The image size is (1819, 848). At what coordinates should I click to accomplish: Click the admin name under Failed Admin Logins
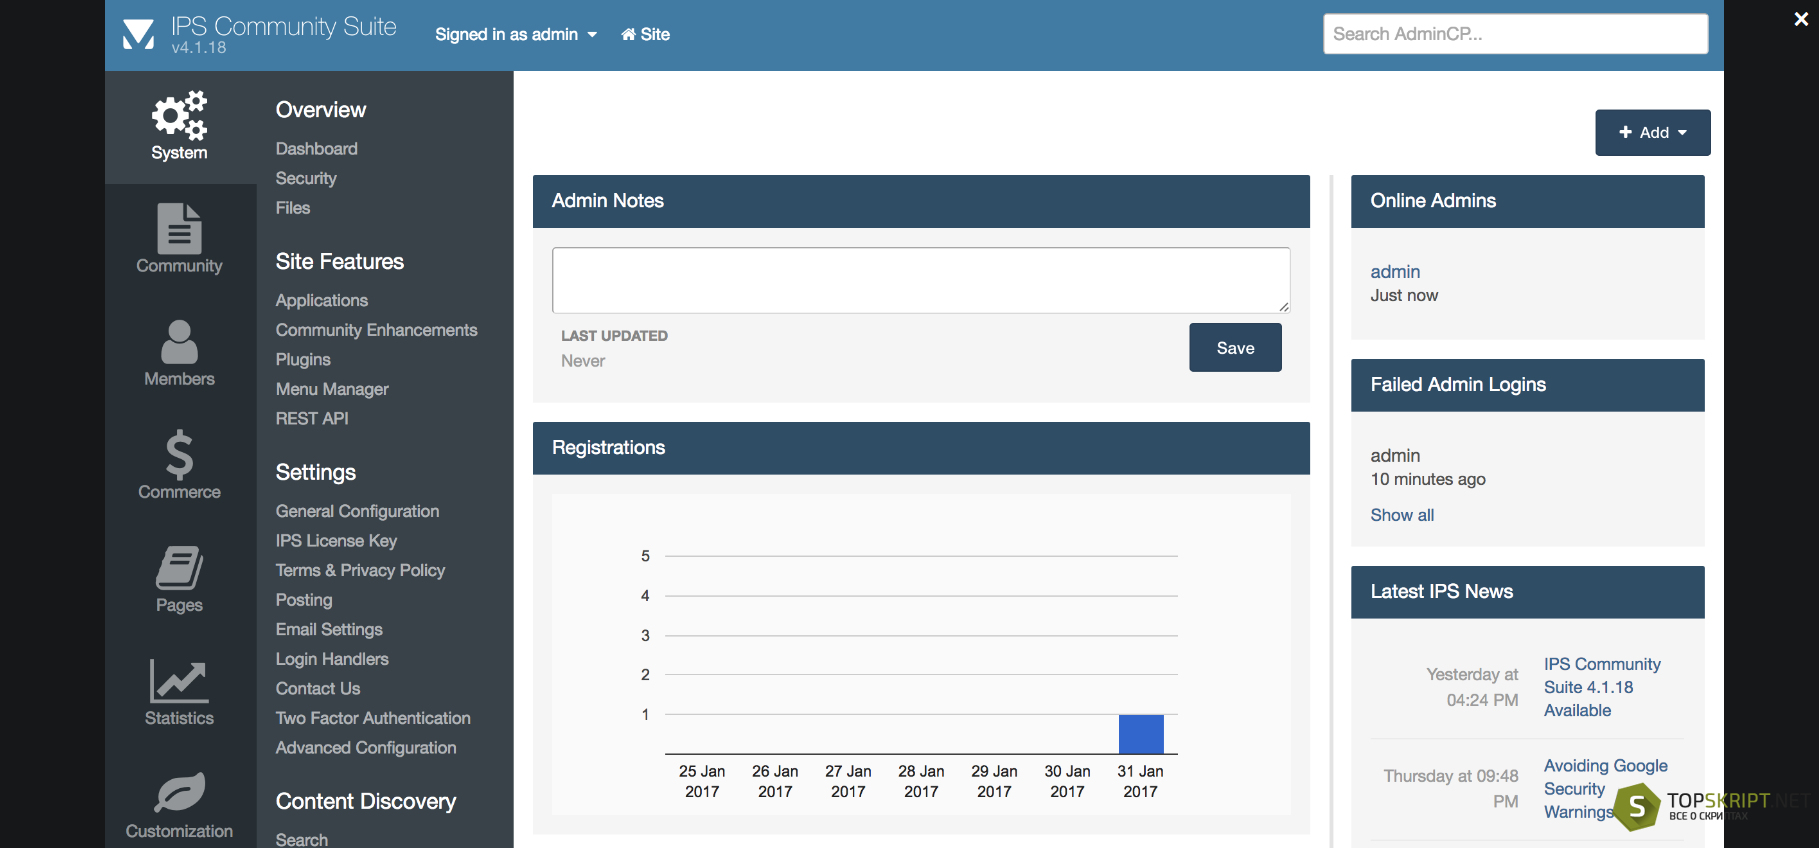point(1395,456)
